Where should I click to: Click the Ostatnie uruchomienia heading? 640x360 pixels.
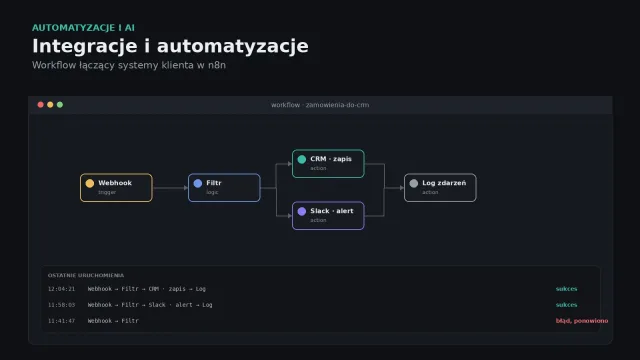(86, 275)
